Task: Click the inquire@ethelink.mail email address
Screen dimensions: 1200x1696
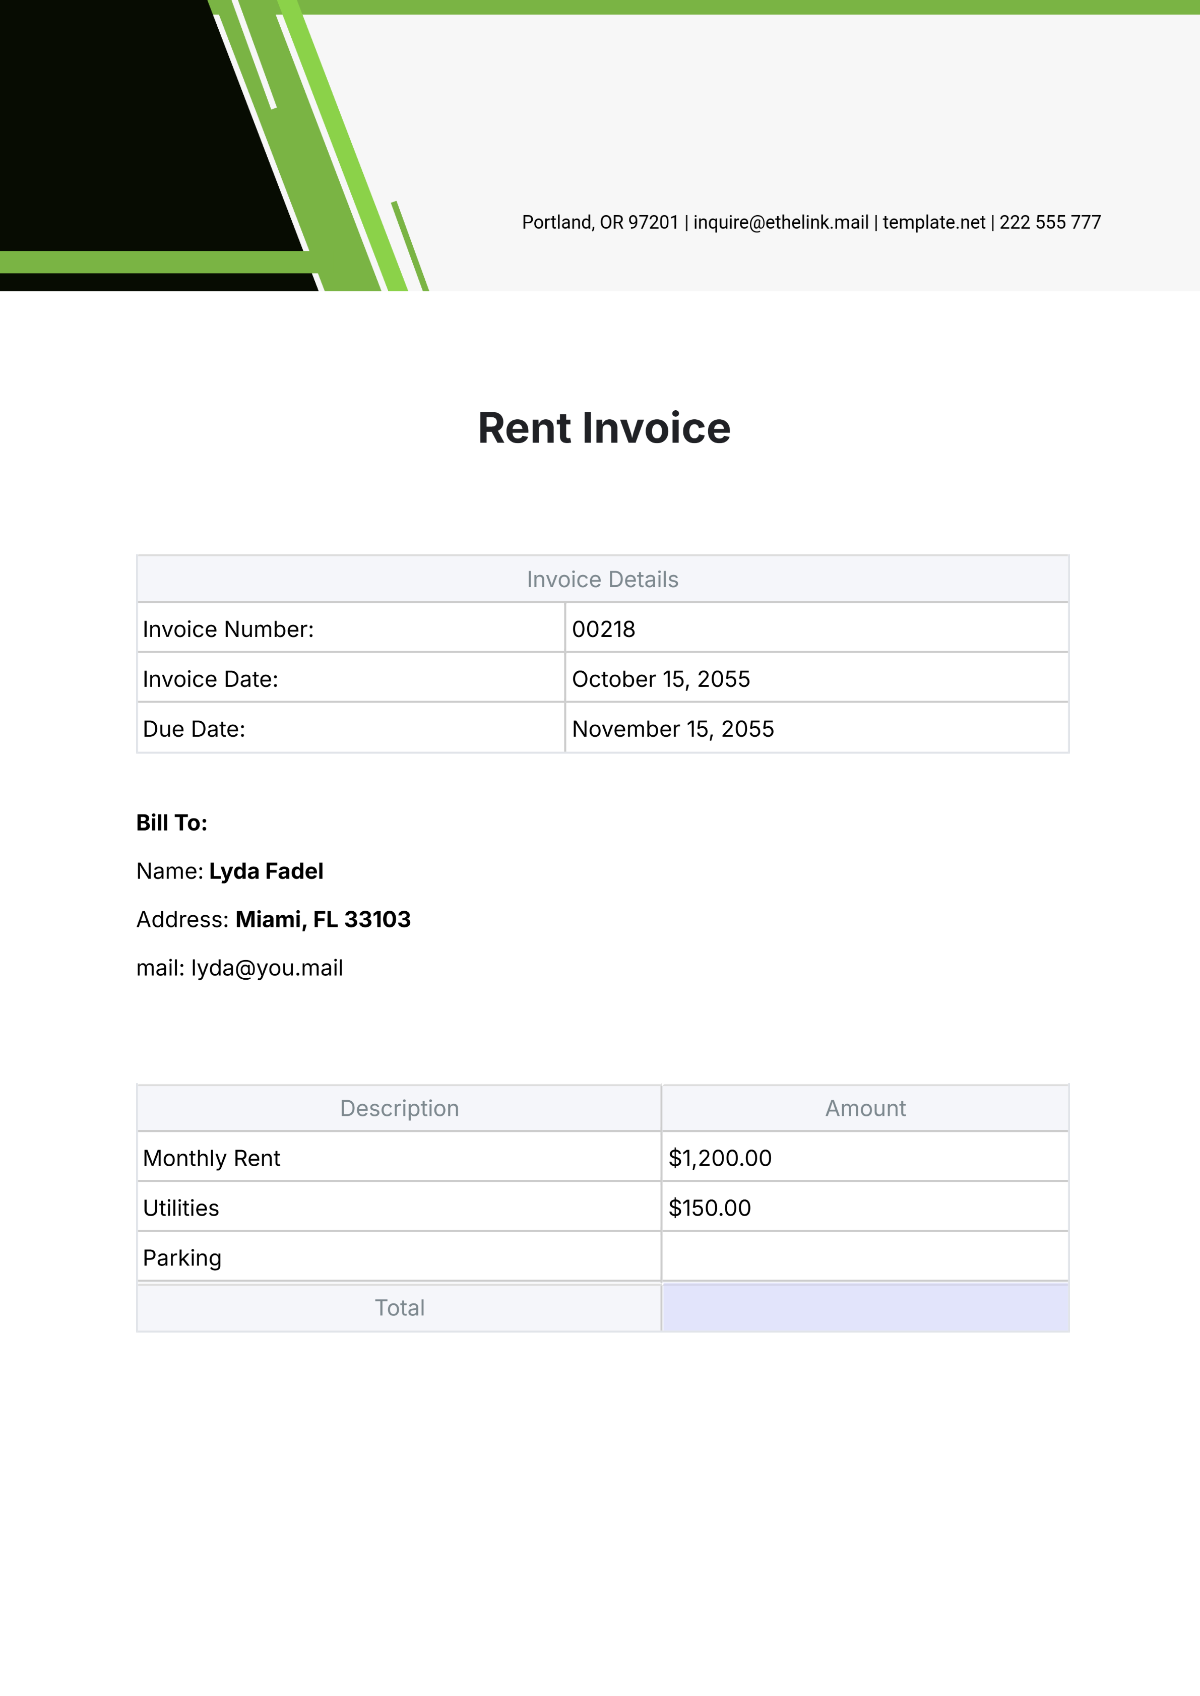Action: tap(780, 222)
